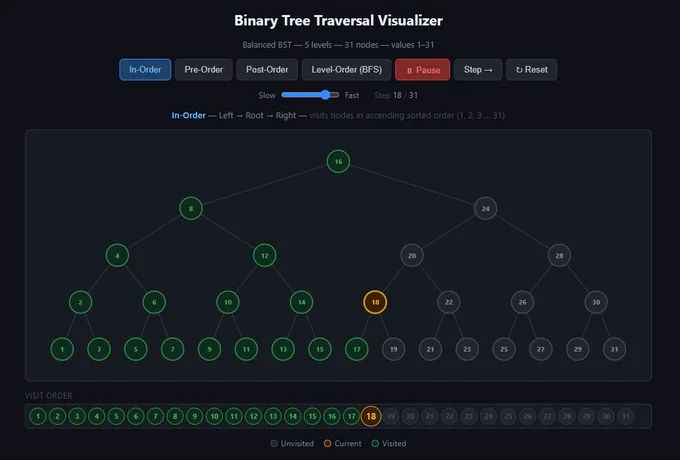Switch to Pre-Order traversal

(x=204, y=69)
